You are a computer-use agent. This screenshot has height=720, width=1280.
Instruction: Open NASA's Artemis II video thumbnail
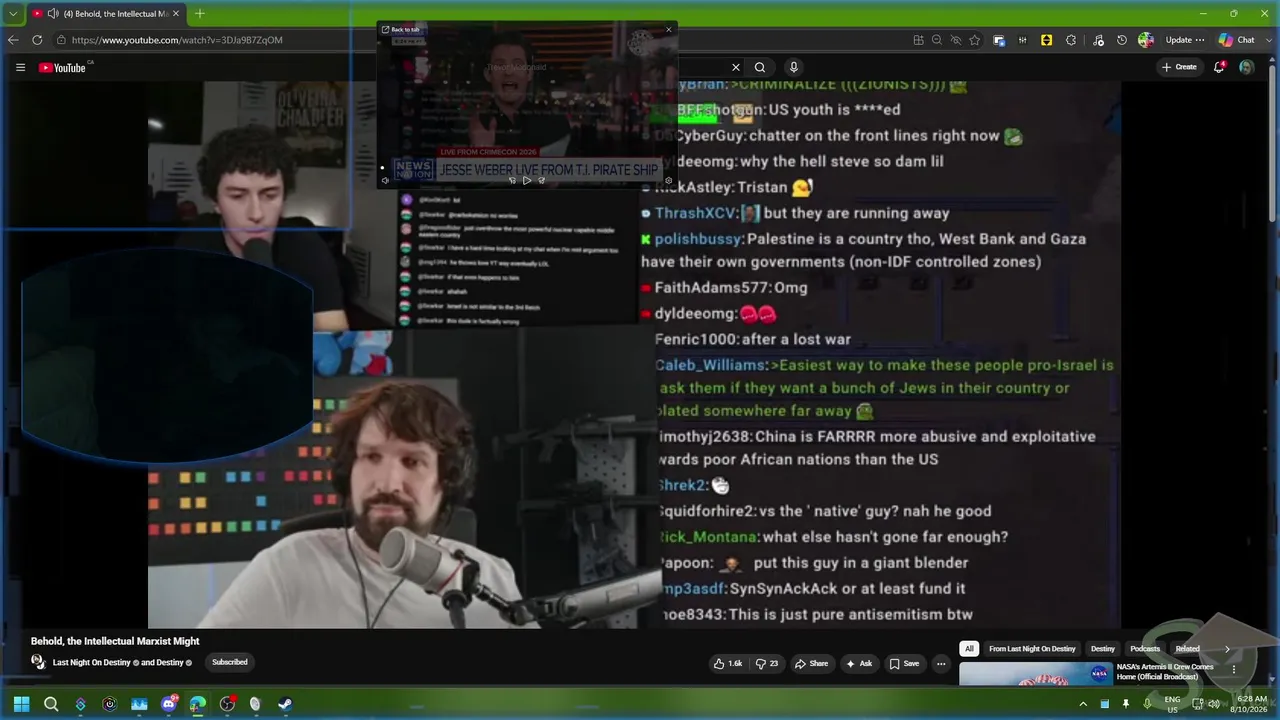click(x=1034, y=674)
